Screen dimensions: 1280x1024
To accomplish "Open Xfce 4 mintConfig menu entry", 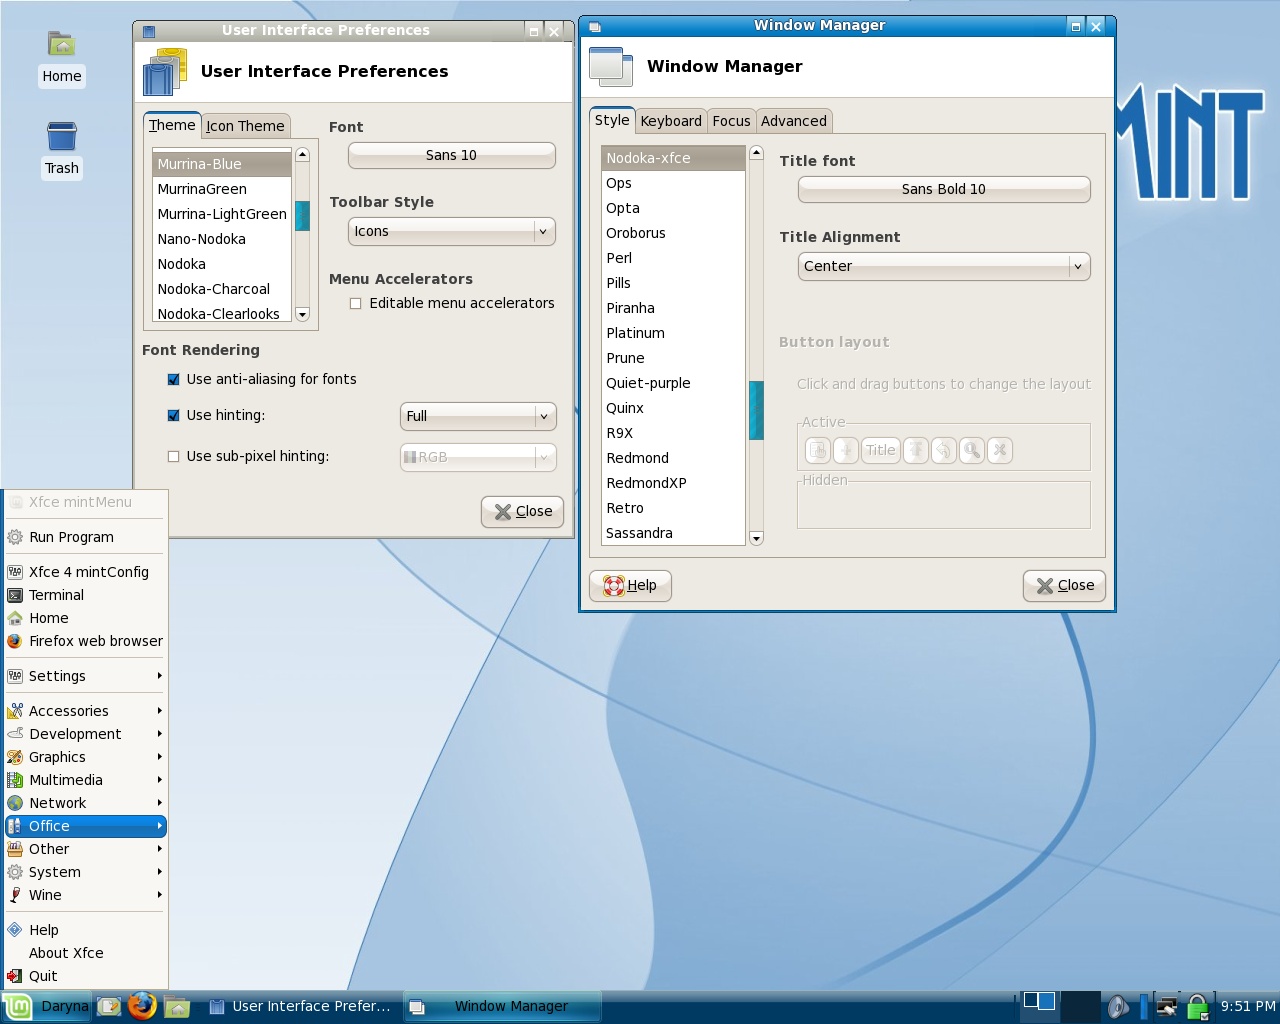I will (85, 572).
